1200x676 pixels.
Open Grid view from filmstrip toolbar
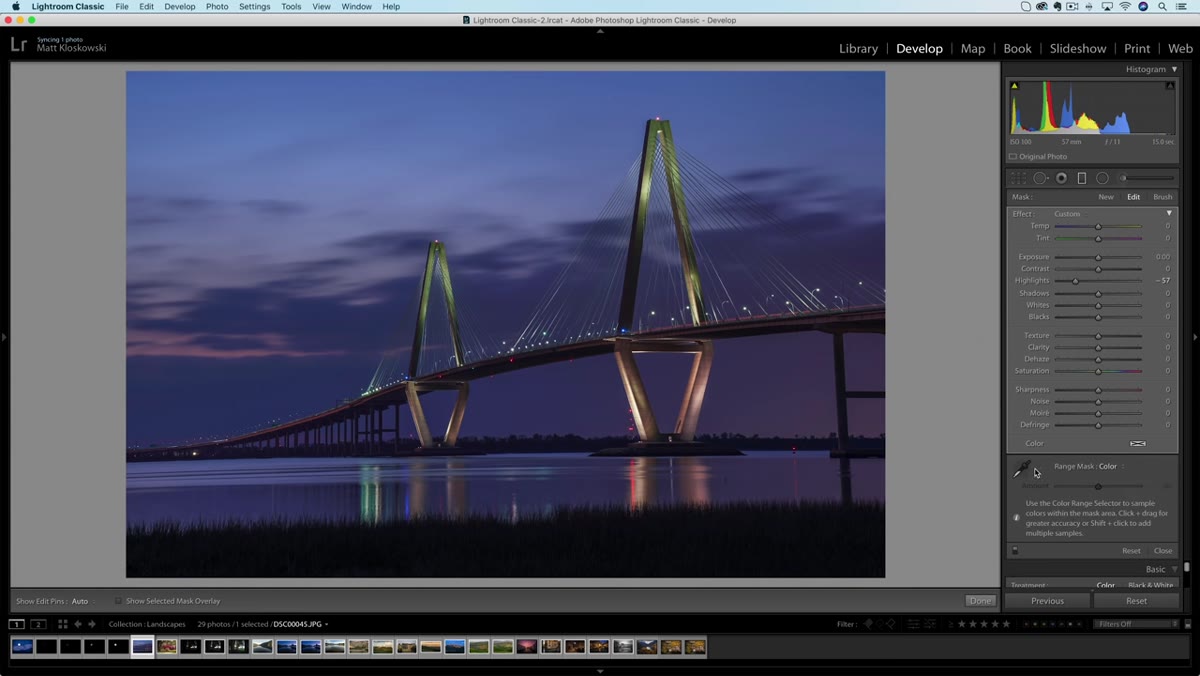click(x=62, y=624)
